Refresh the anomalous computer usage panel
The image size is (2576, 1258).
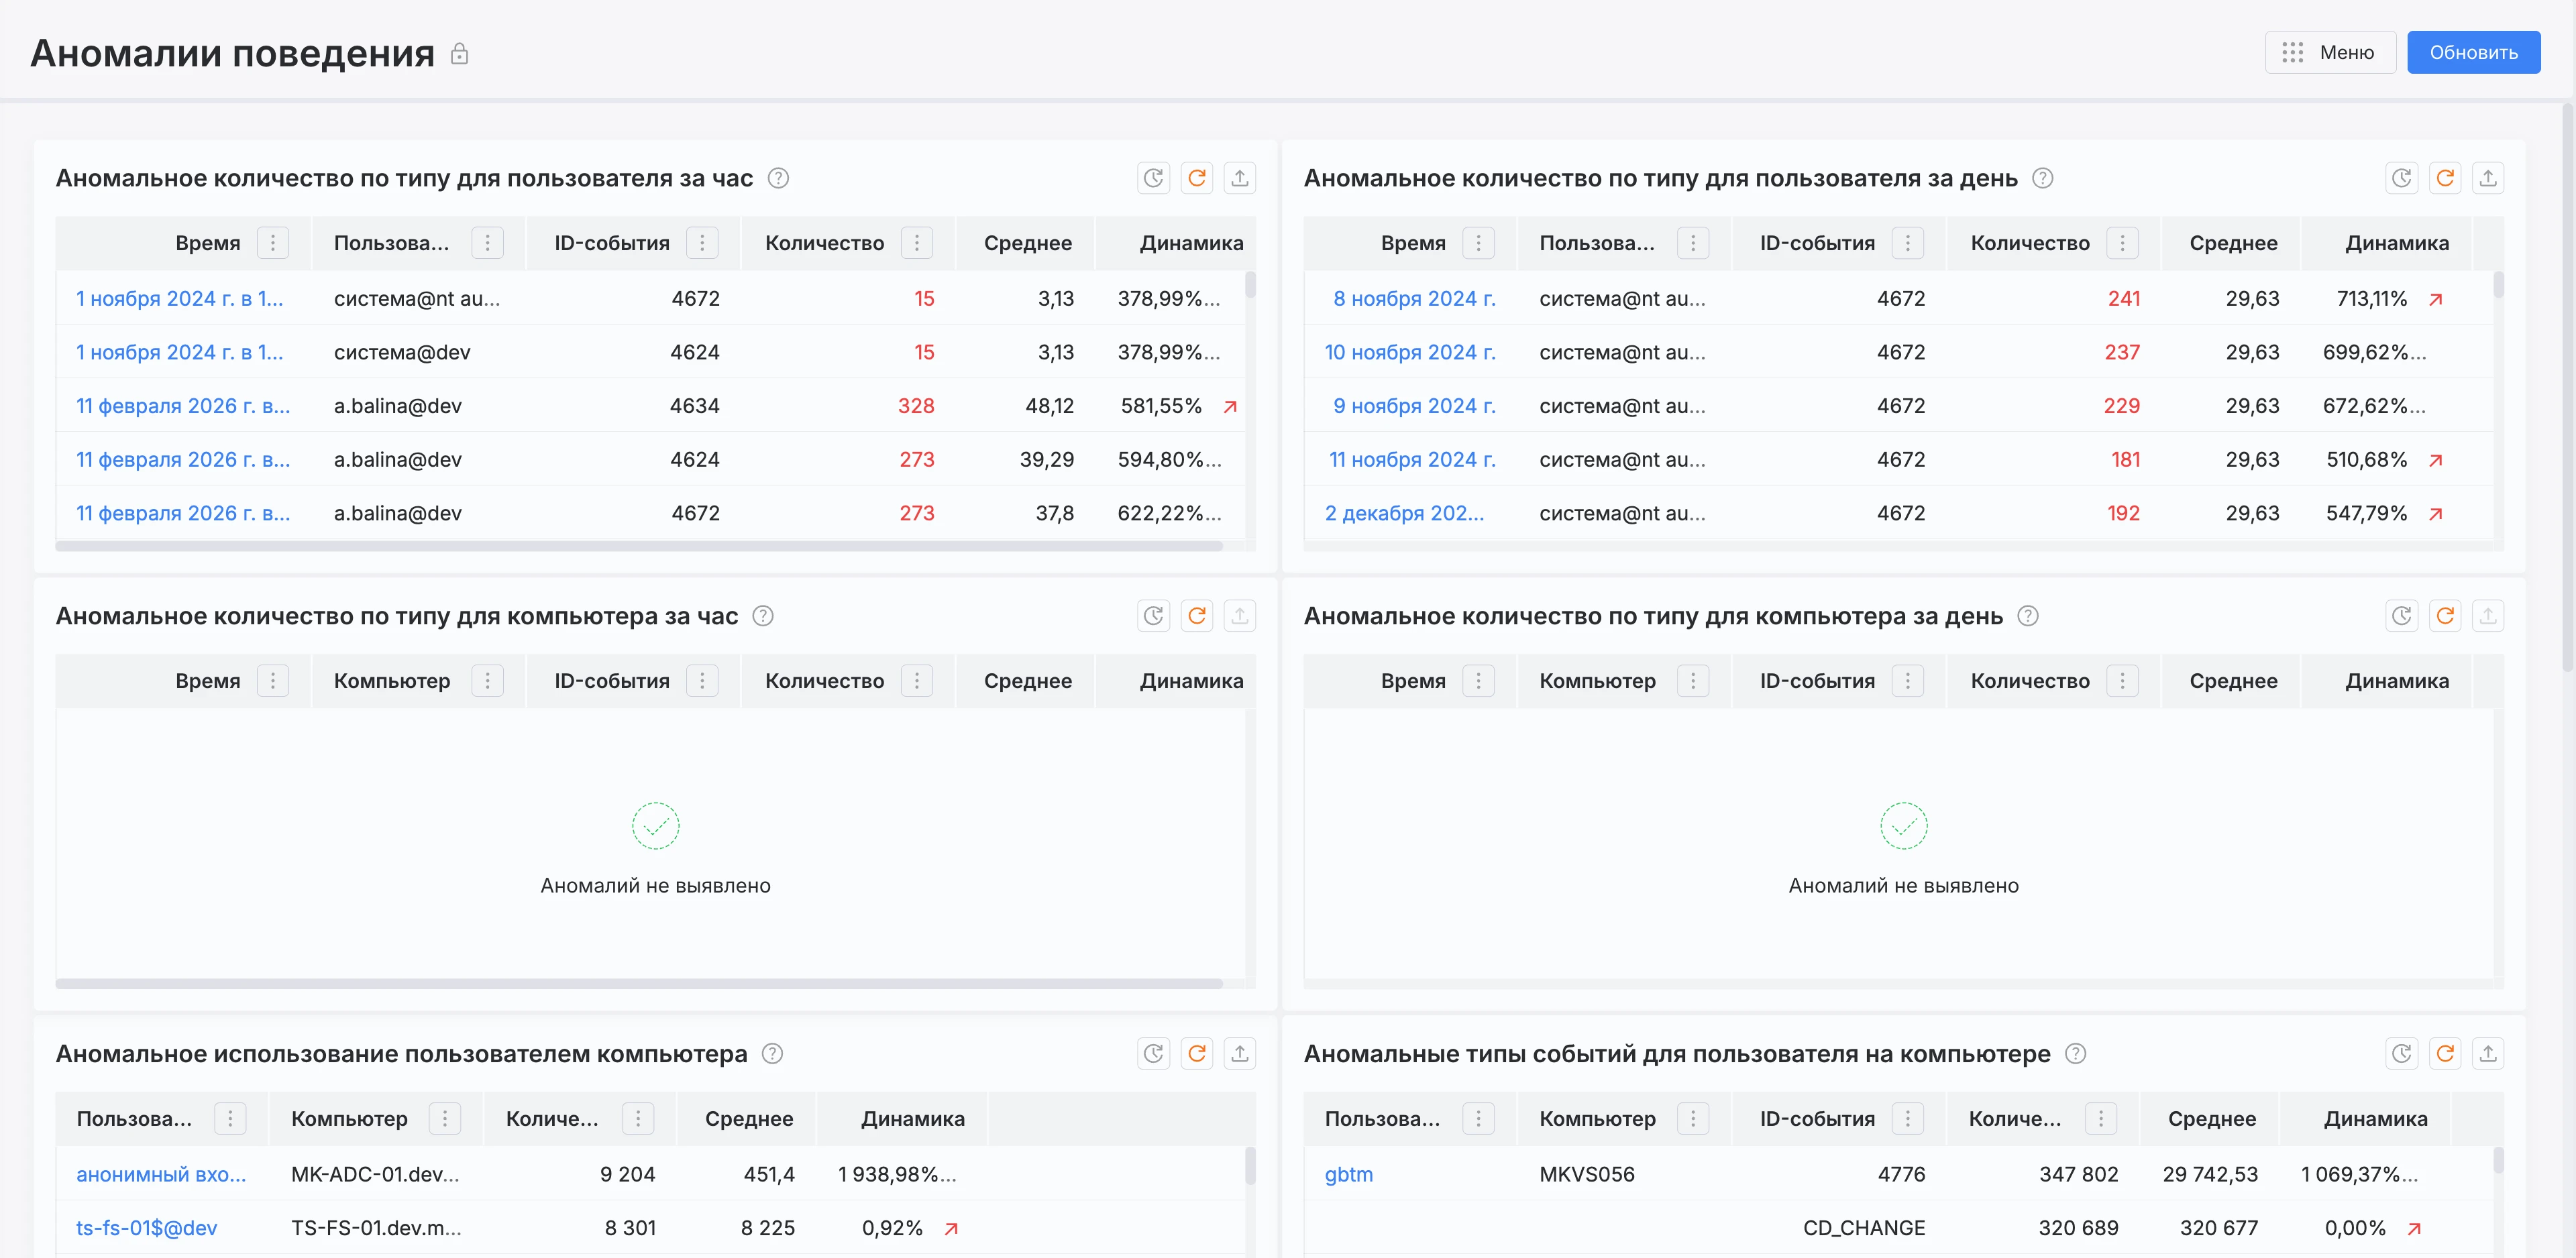click(x=1197, y=1054)
